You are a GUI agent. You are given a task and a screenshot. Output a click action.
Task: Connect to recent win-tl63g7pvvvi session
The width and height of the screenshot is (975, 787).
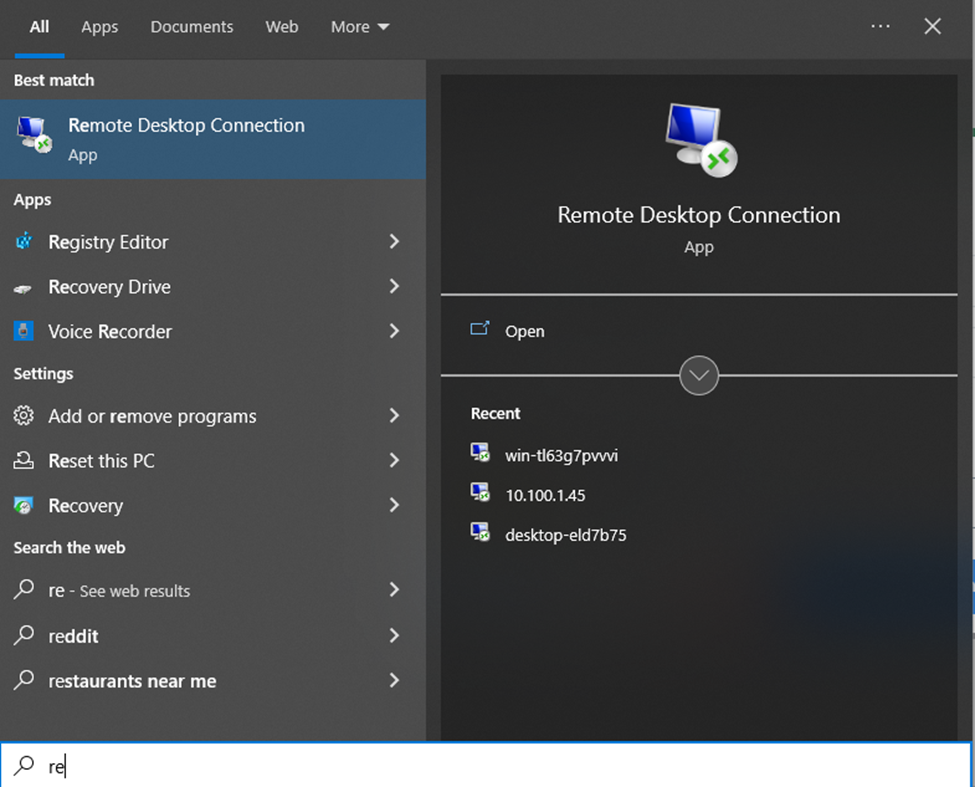[x=561, y=455]
